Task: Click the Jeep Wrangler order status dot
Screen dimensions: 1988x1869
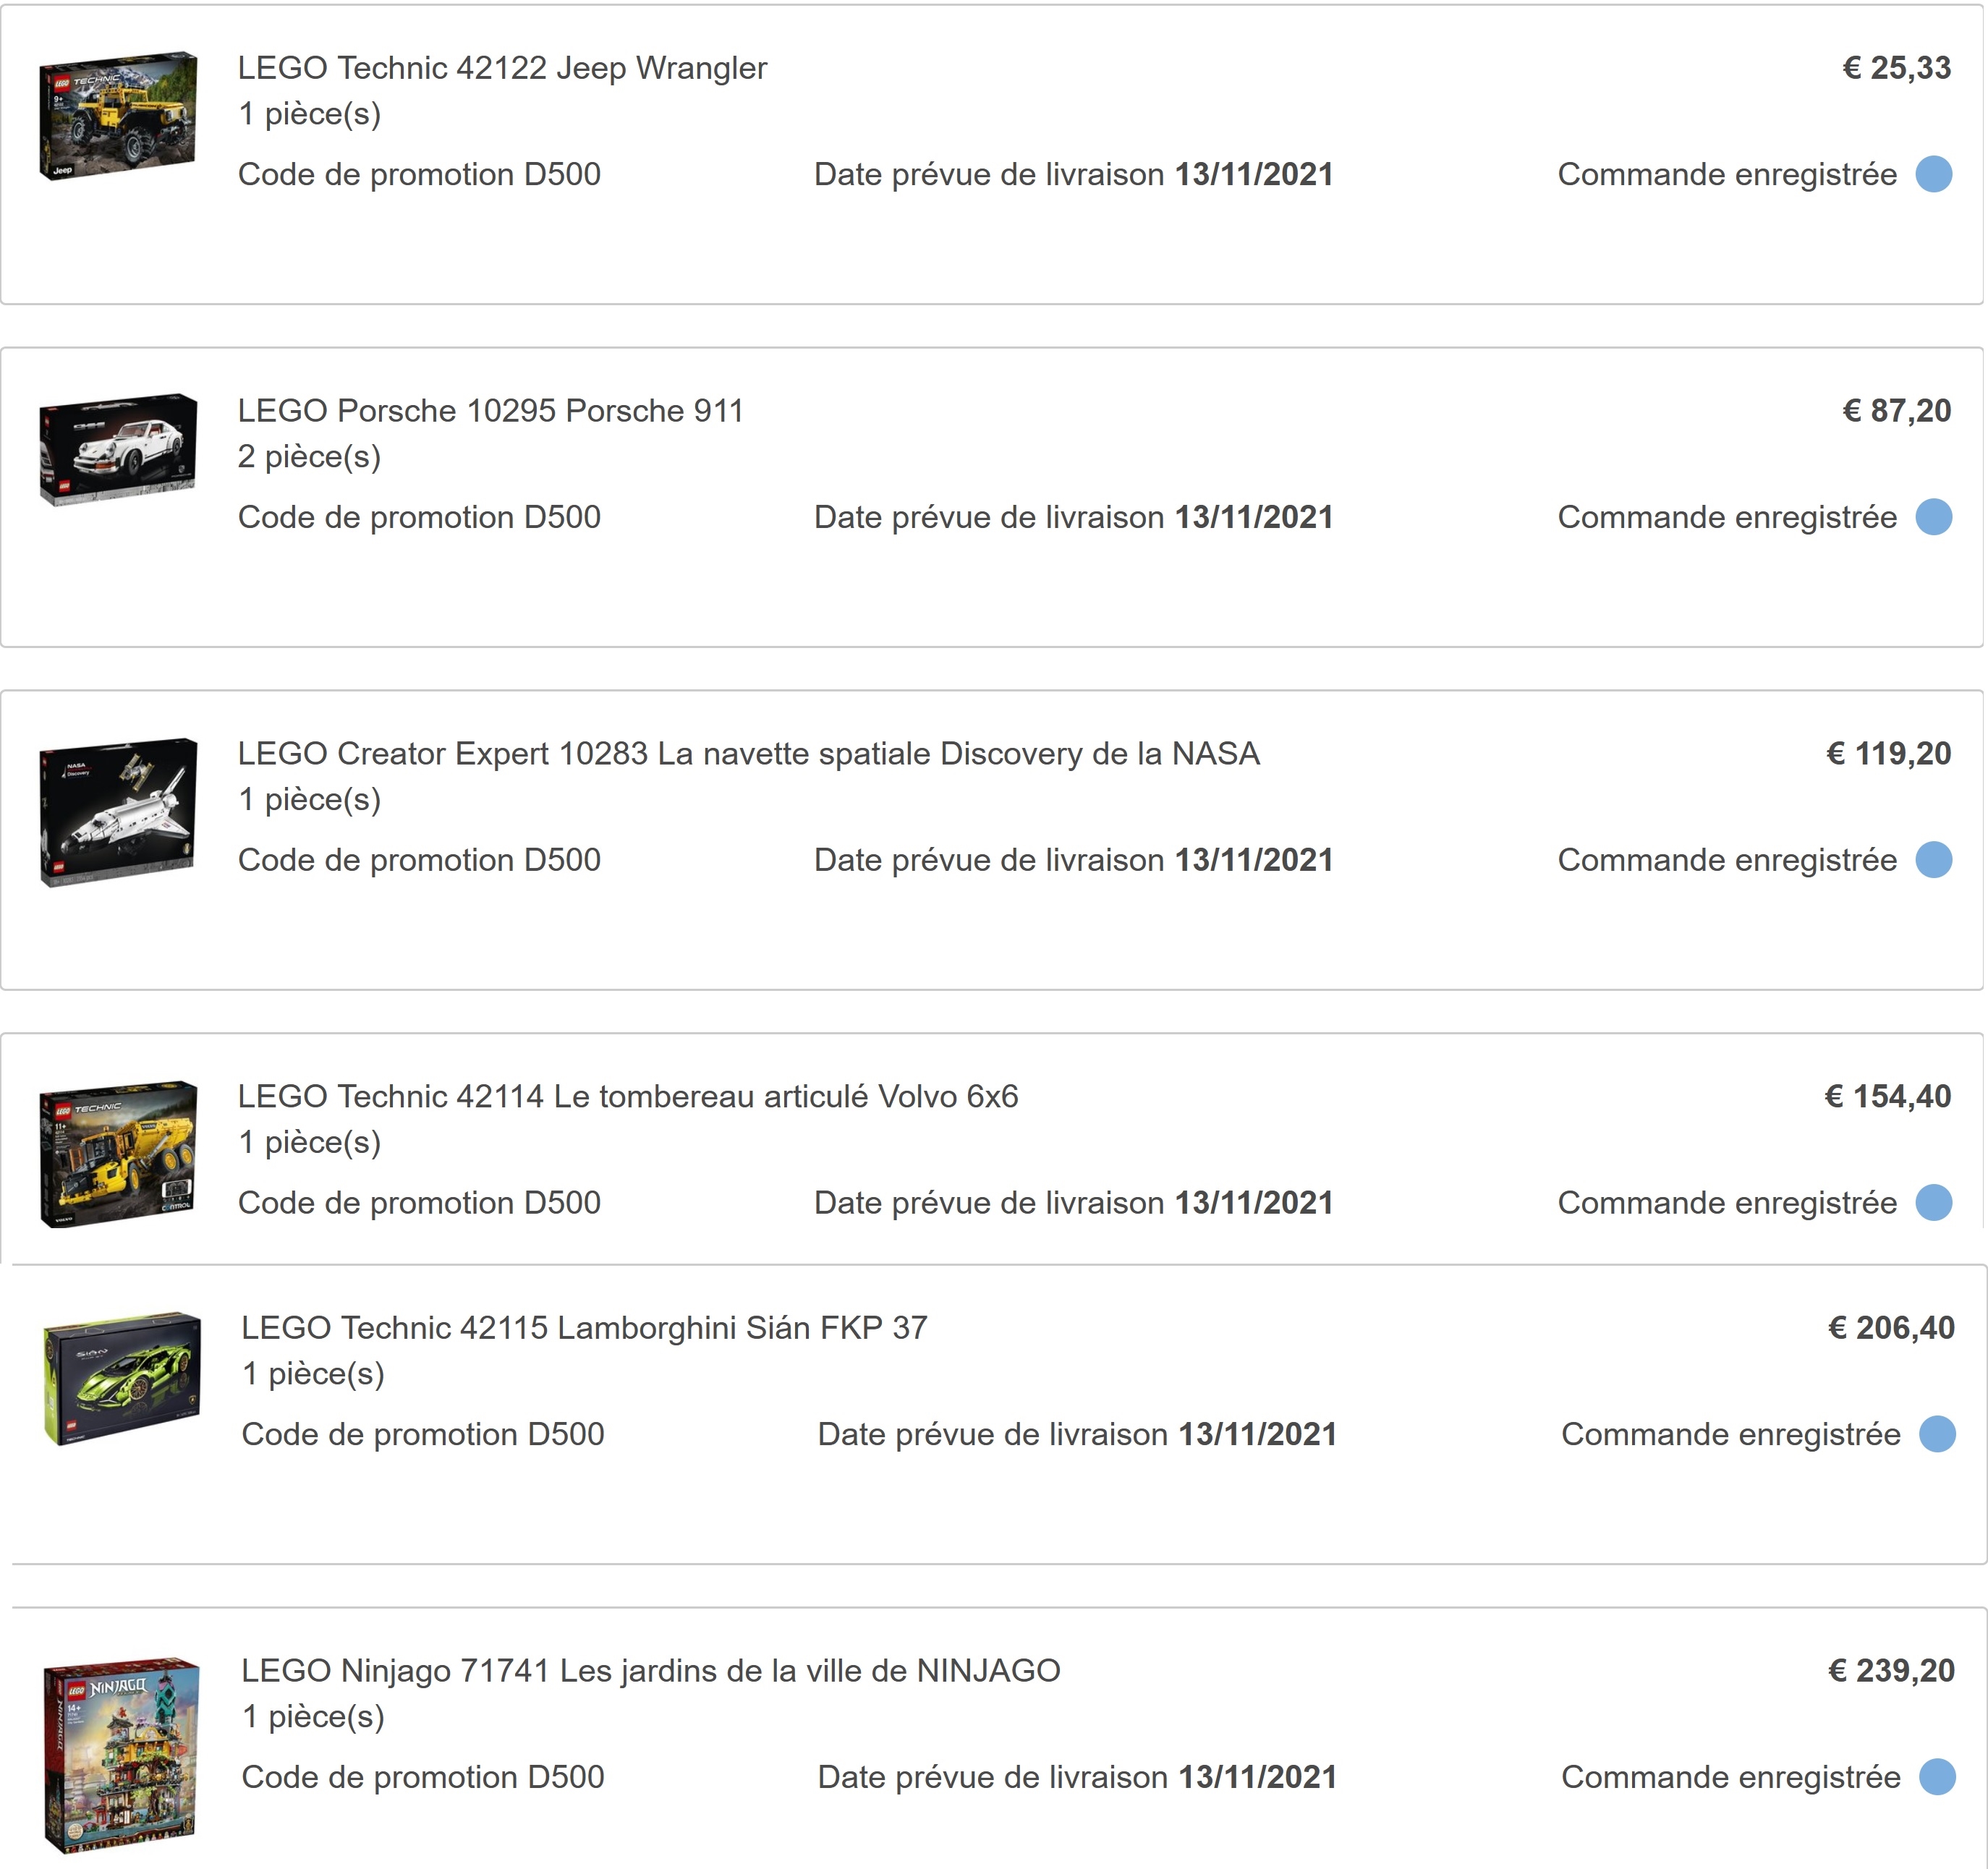Action: tap(1934, 174)
